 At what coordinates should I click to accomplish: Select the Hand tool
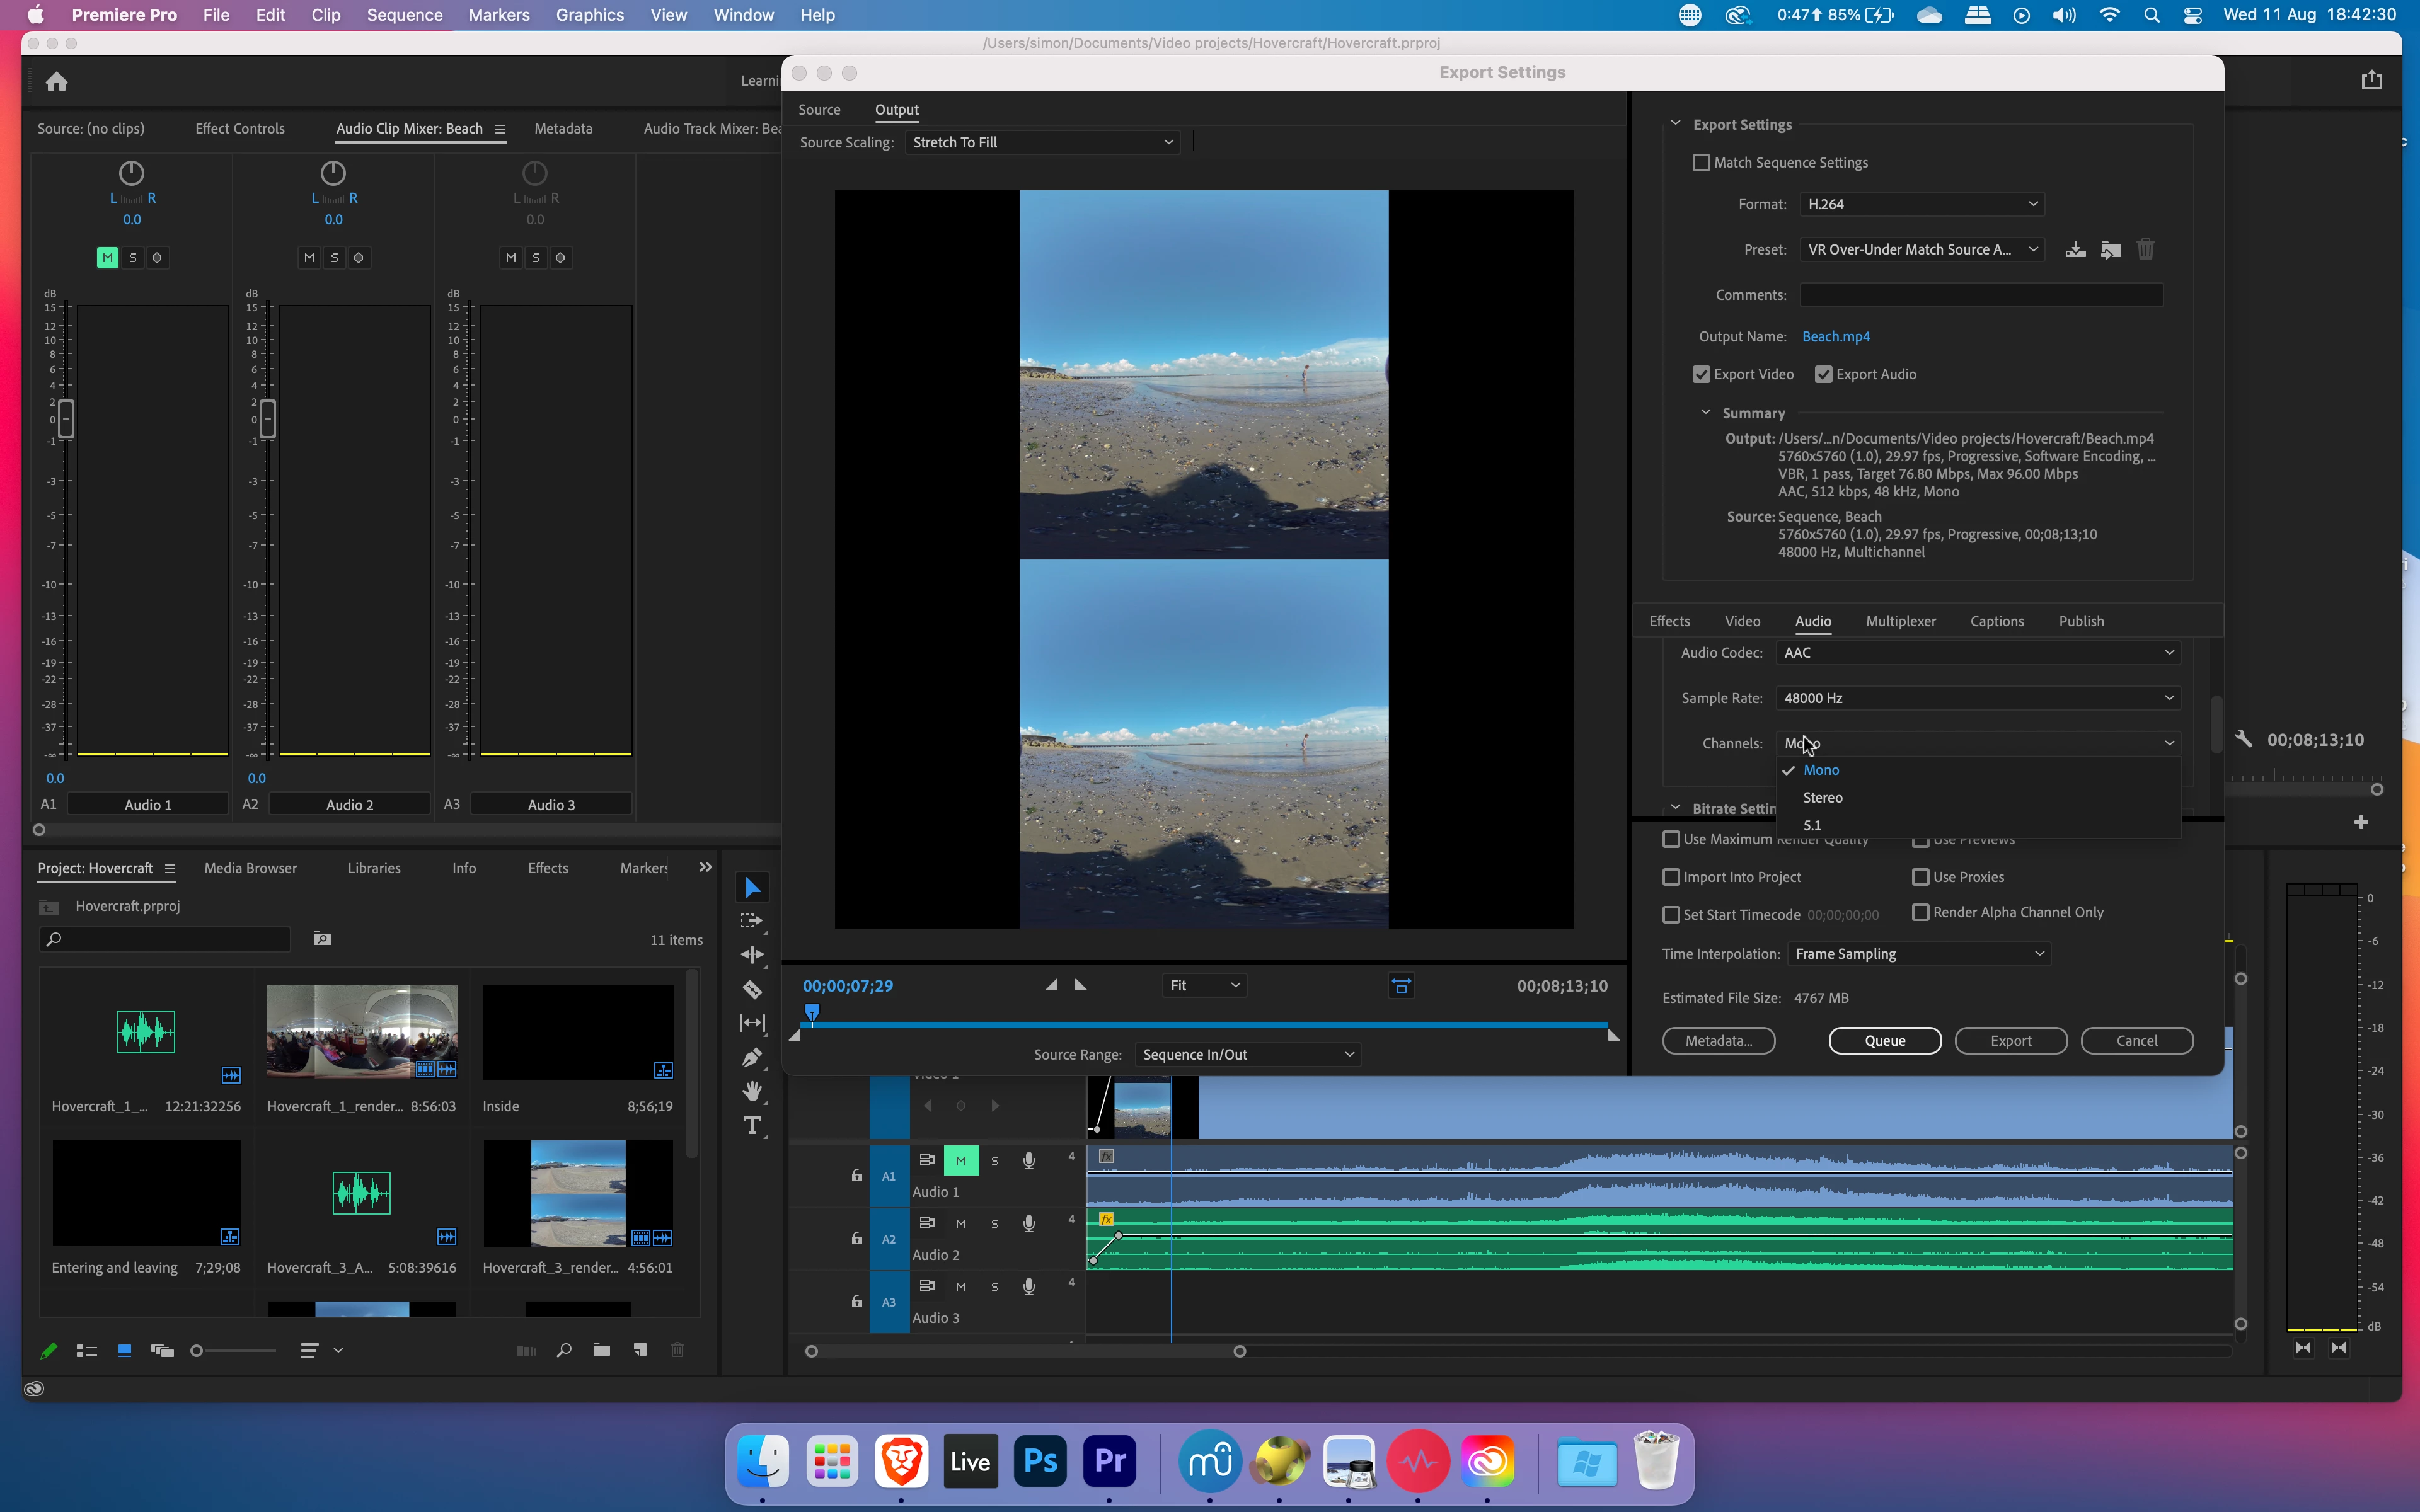tap(752, 1091)
